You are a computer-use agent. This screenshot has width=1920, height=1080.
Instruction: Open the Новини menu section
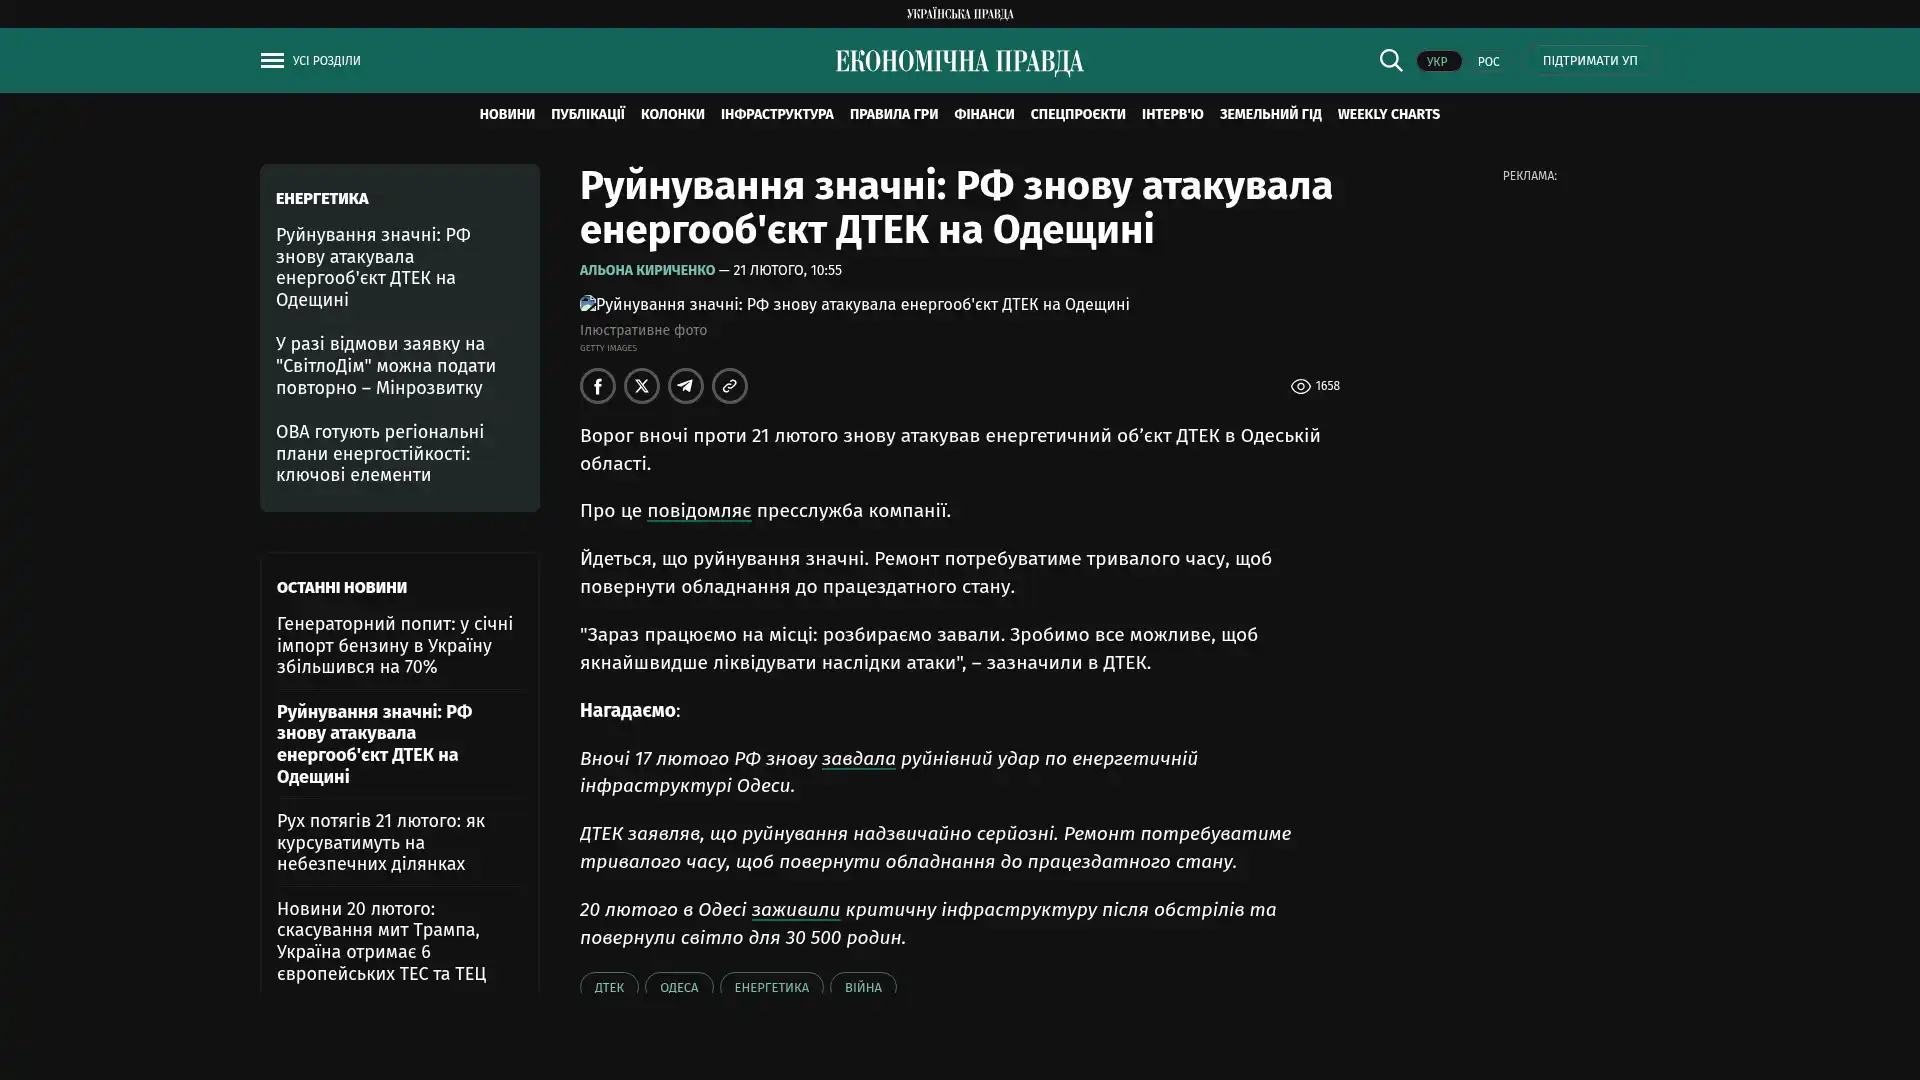(x=506, y=114)
